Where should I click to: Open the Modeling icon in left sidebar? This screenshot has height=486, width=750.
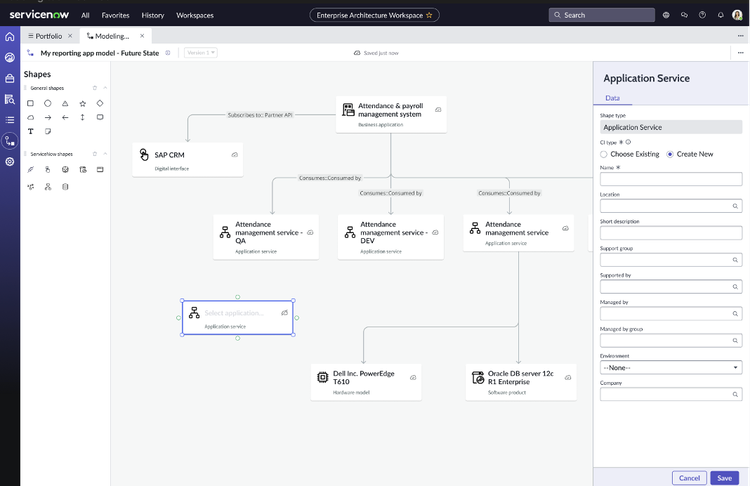[x=10, y=141]
